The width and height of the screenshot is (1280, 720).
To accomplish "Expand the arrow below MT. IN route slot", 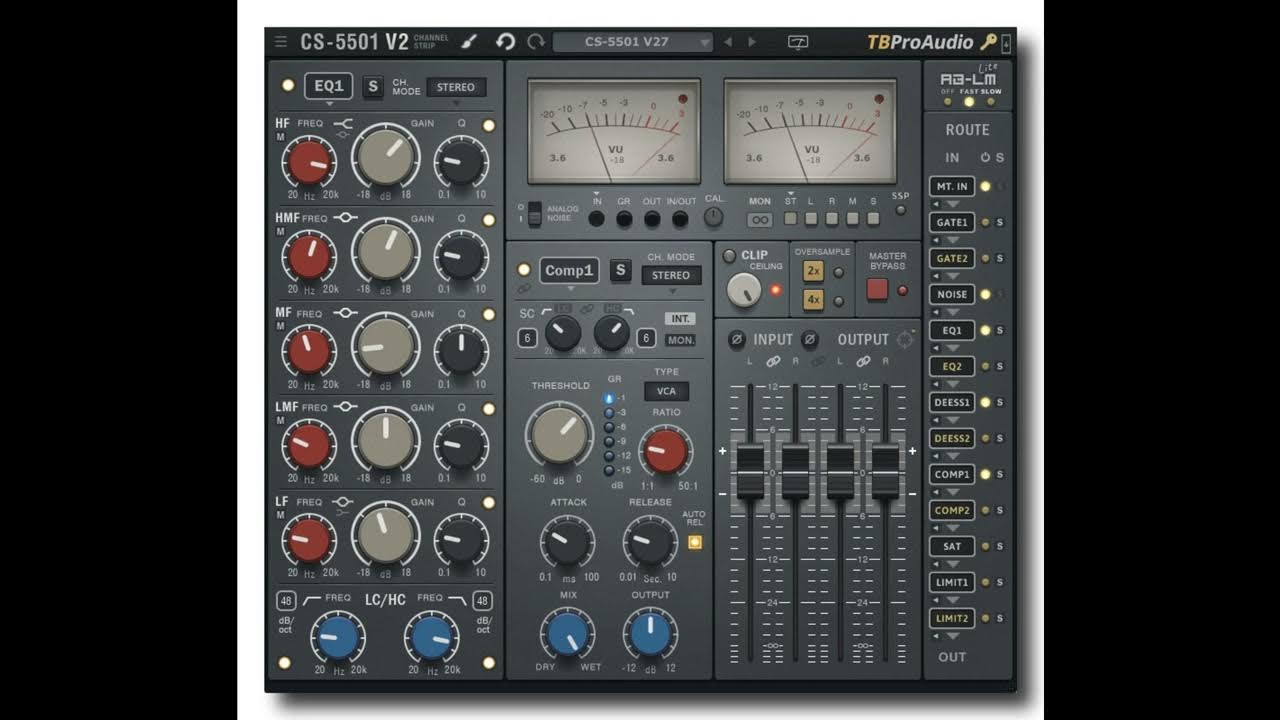I will [952, 203].
